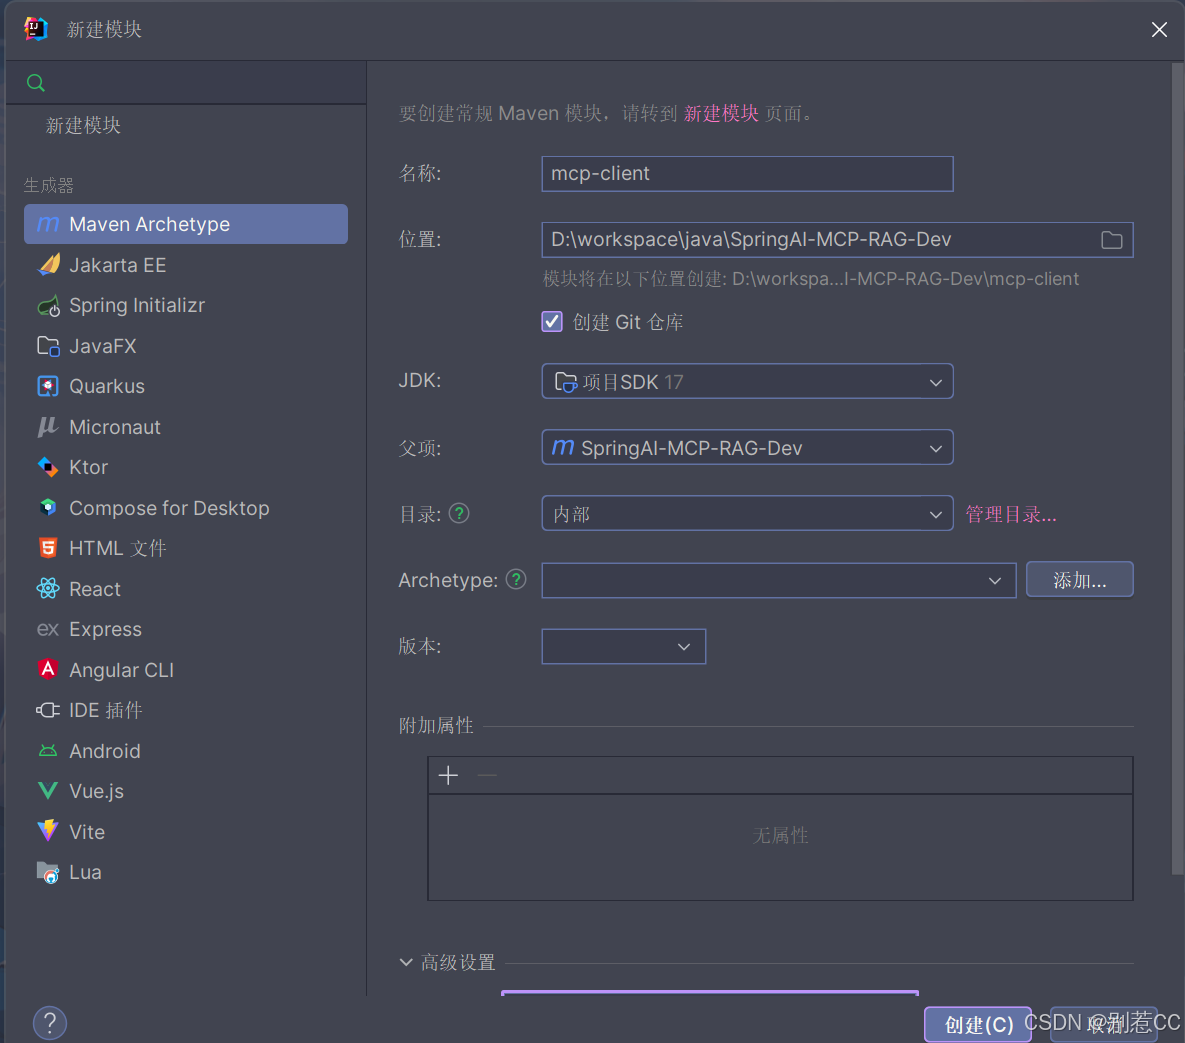
Task: Select 新建模块 in the left list
Action: coord(83,125)
